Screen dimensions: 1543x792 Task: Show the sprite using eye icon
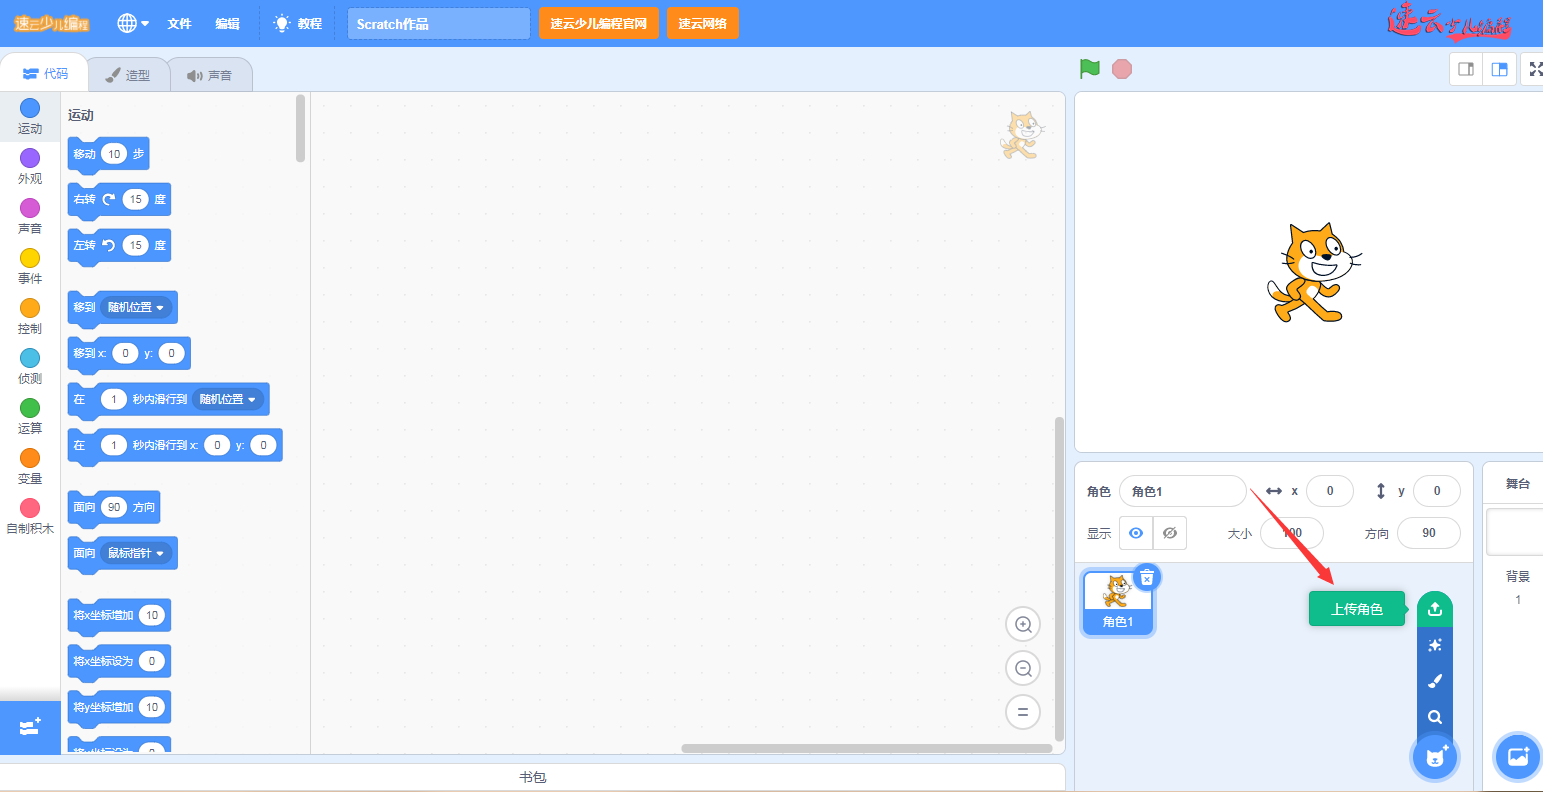(1136, 533)
